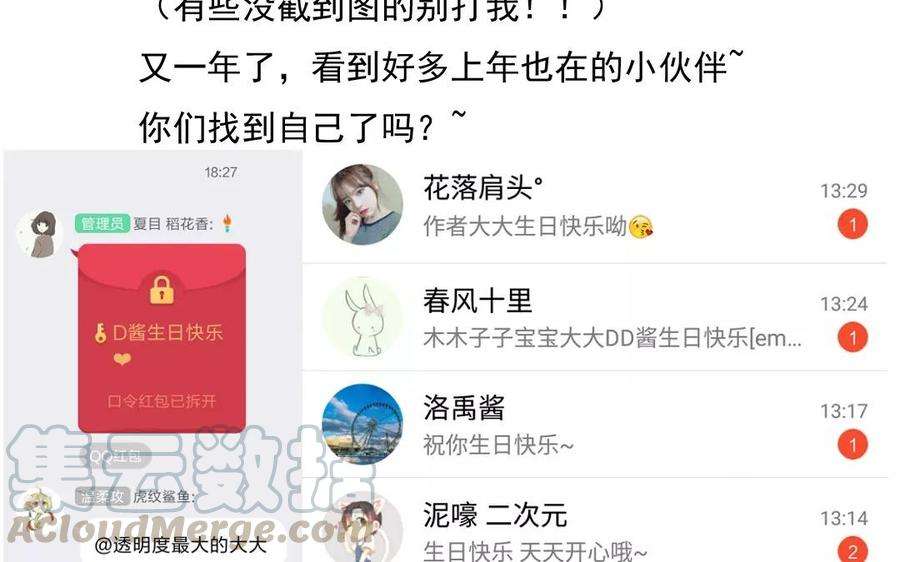Click unread badge showing 2 on 泥嚎 chat
Screen dimensions: 900x562
(852, 550)
